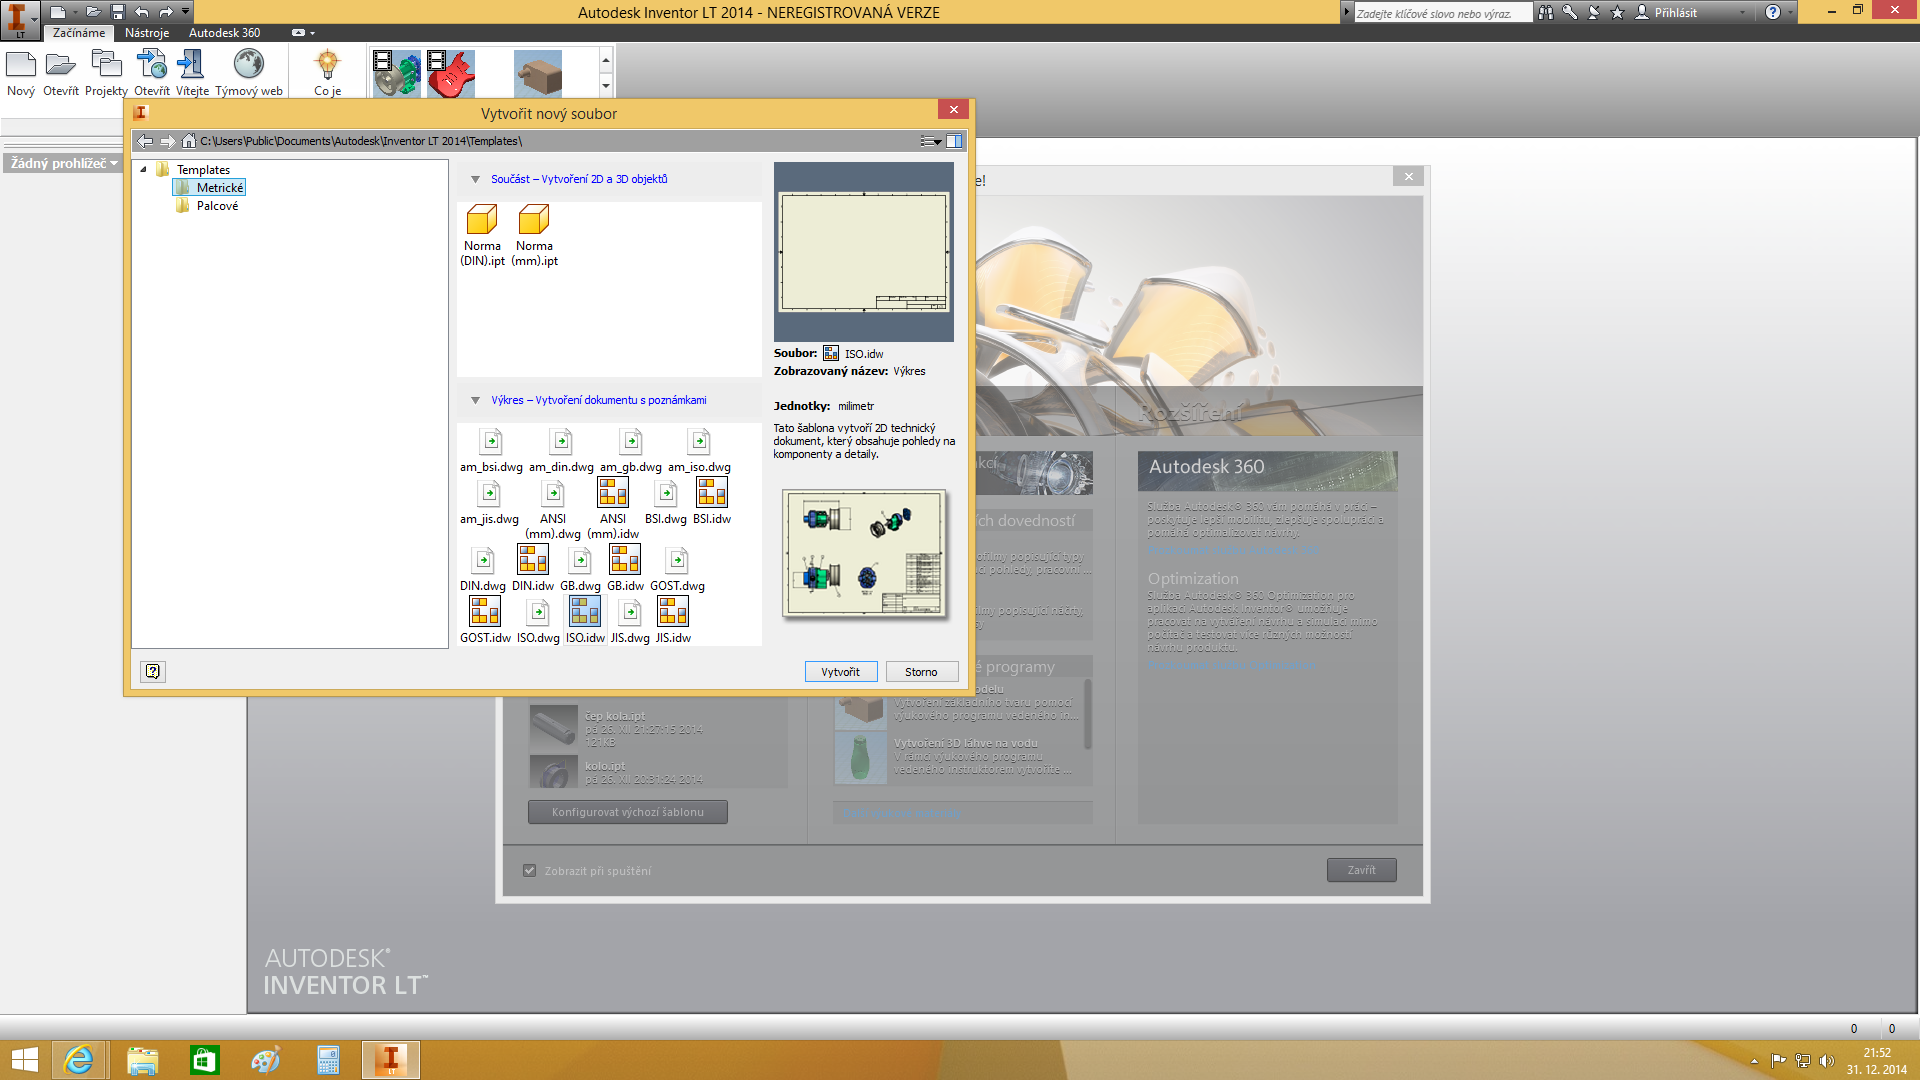
Task: Select the JIS.dwg template
Action: (x=630, y=622)
